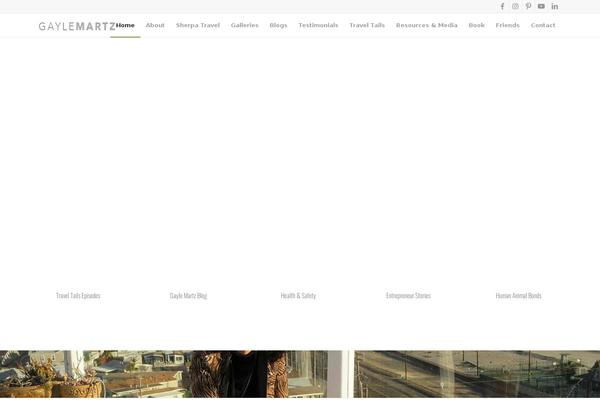Open the Gayle Martz Blog link
This screenshot has height=400, width=600.
pyautogui.click(x=188, y=296)
